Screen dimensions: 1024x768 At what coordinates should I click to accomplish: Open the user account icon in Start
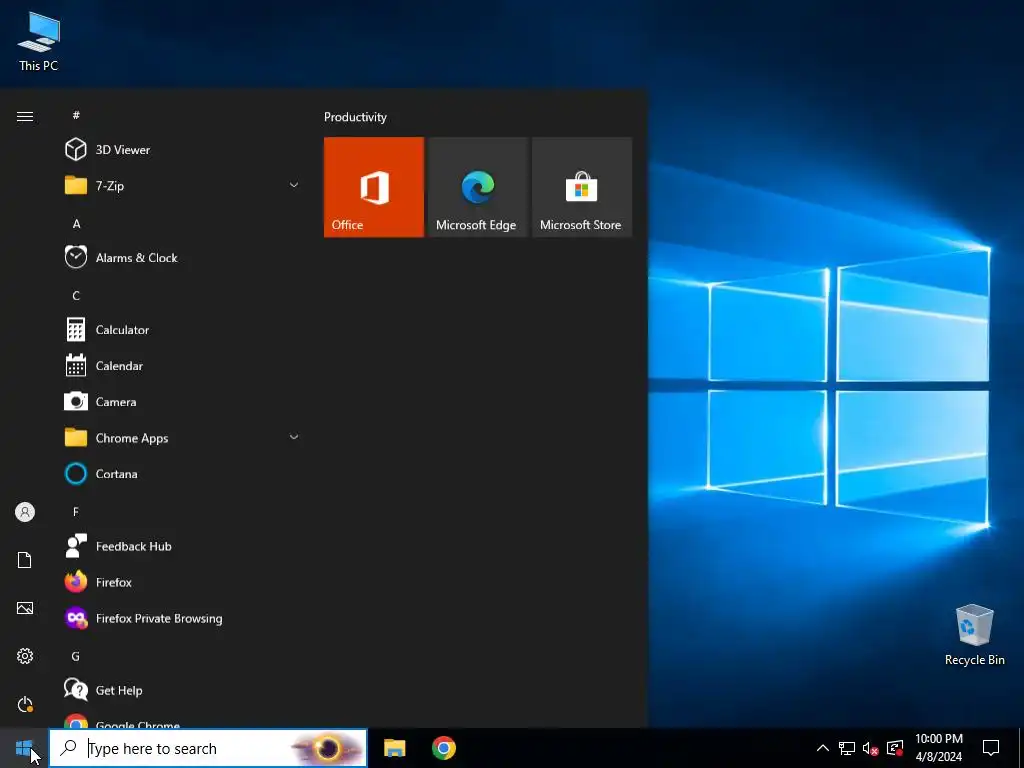[25, 512]
